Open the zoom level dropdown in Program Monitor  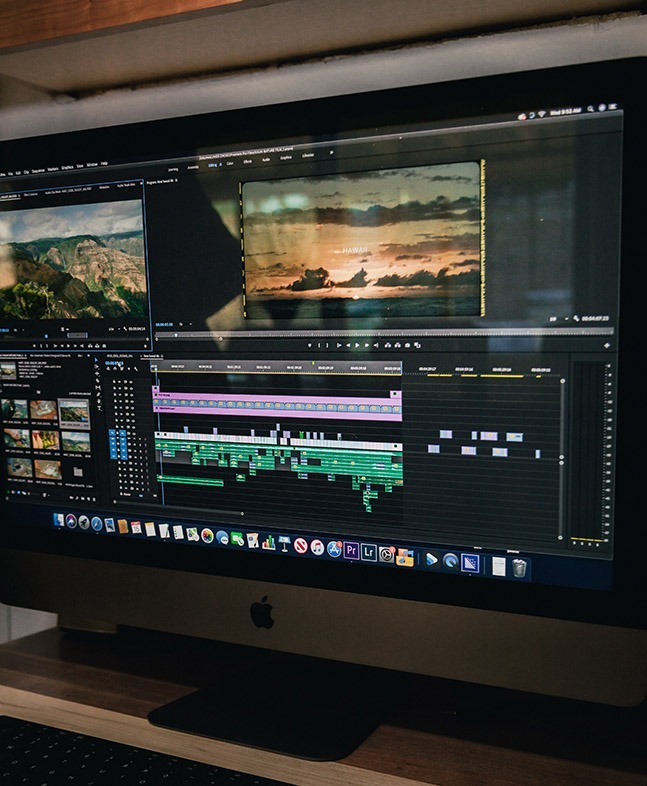pyautogui.click(x=185, y=324)
